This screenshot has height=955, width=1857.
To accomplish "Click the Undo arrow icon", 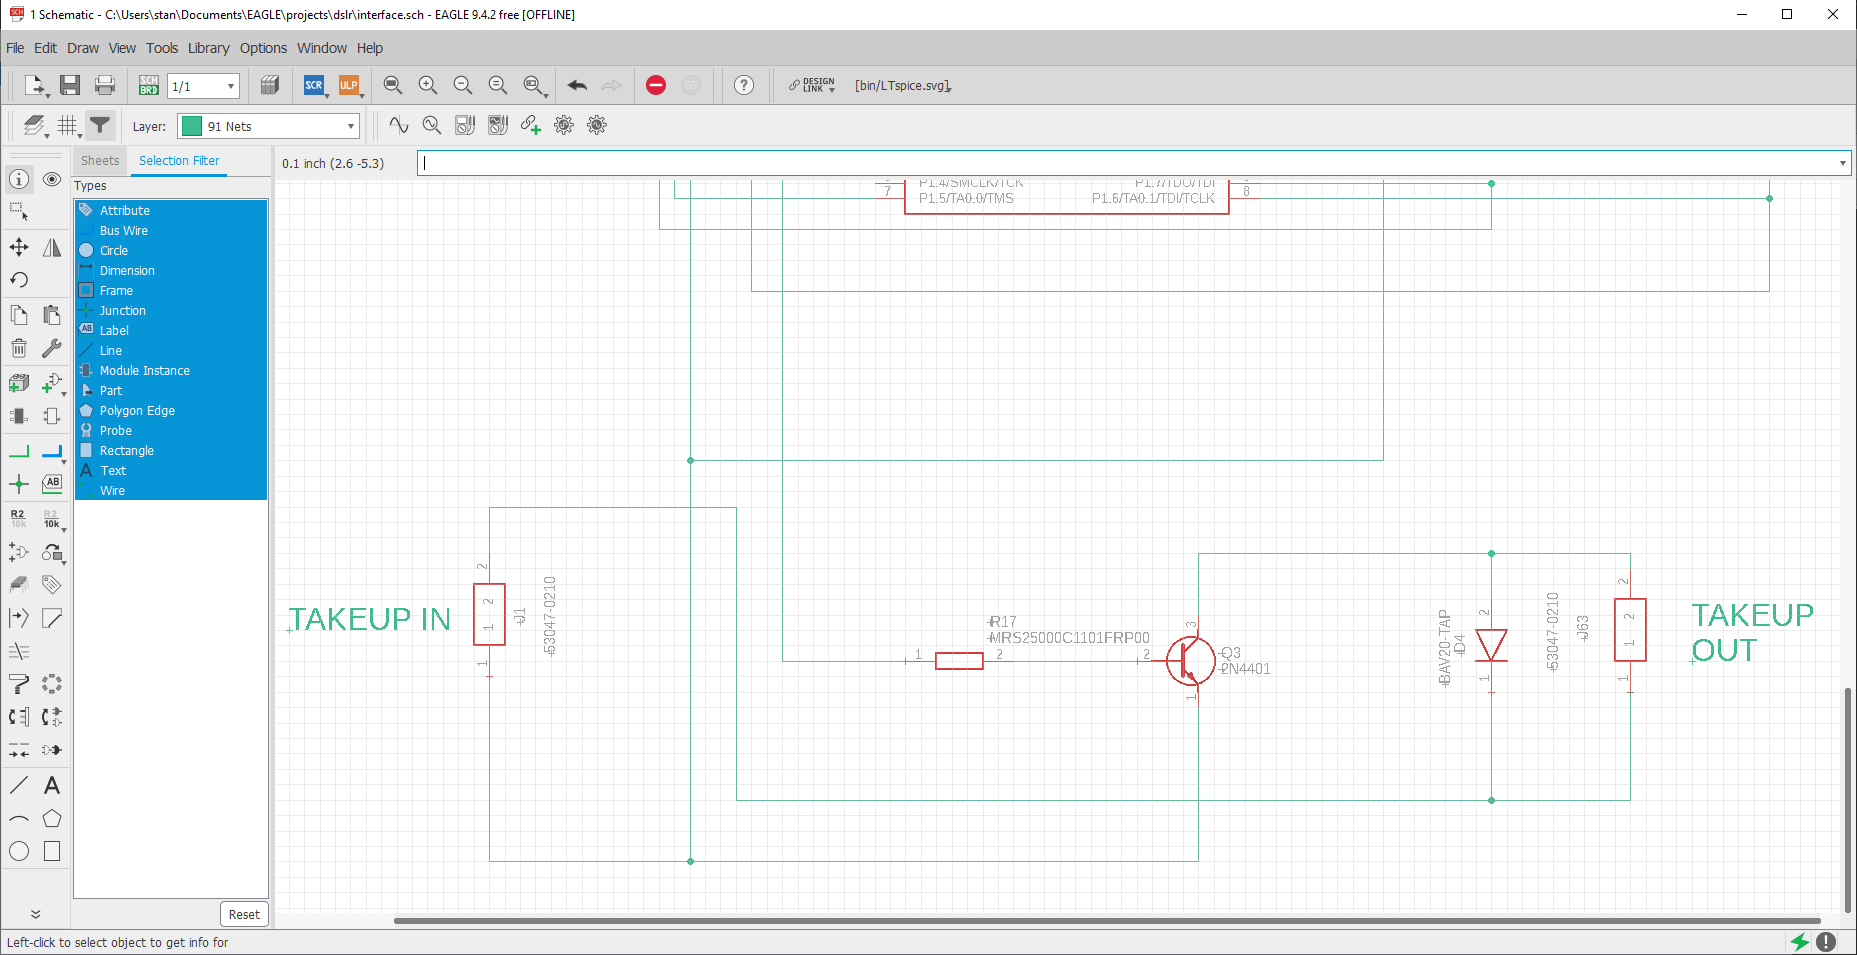I will pos(577,85).
